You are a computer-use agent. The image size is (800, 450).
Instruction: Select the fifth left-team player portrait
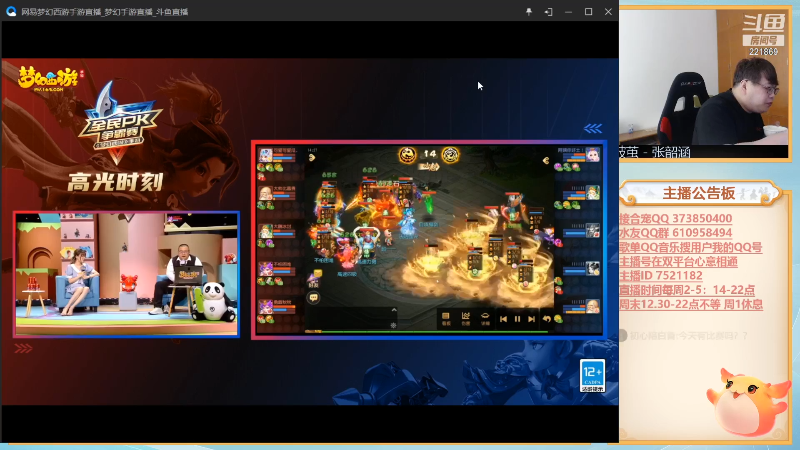point(265,307)
